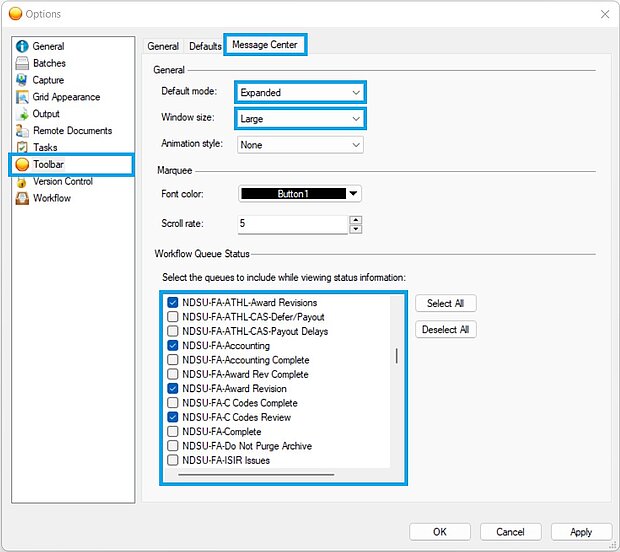Screen dimensions: 620x552
Task: Click the Batches icon in sidebar
Action: [x=22, y=63]
